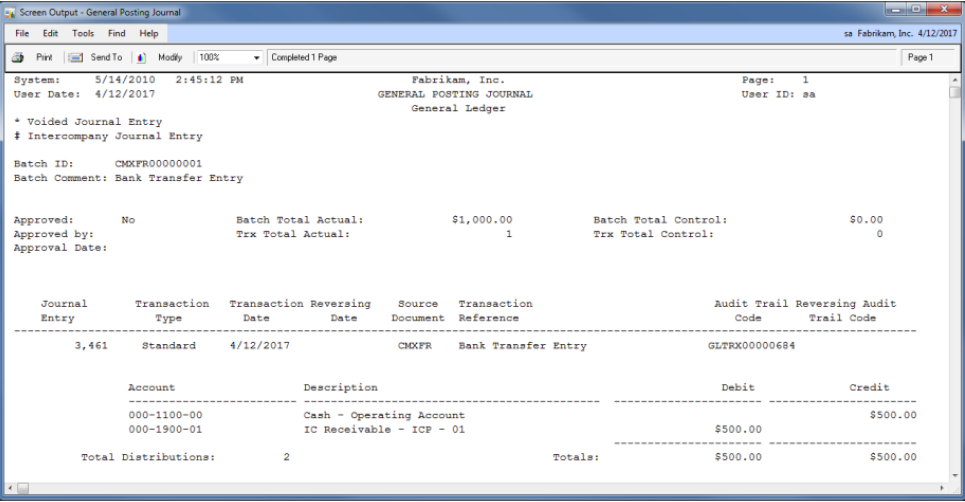Click the horizontal scrollbar right arrow

pyautogui.click(x=941, y=487)
